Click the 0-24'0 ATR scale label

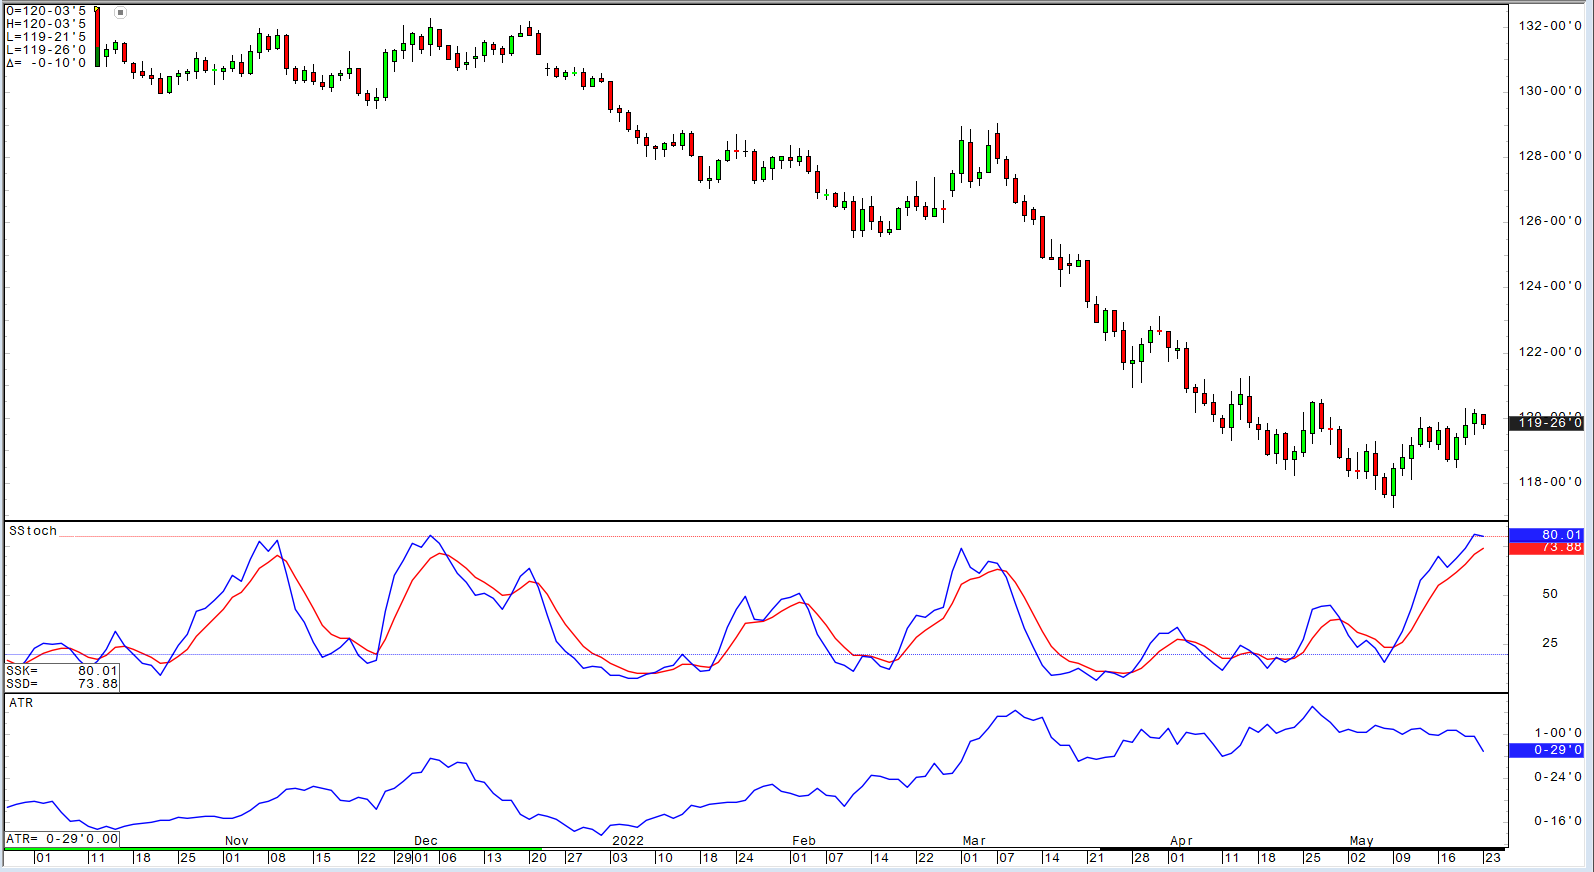point(1558,777)
